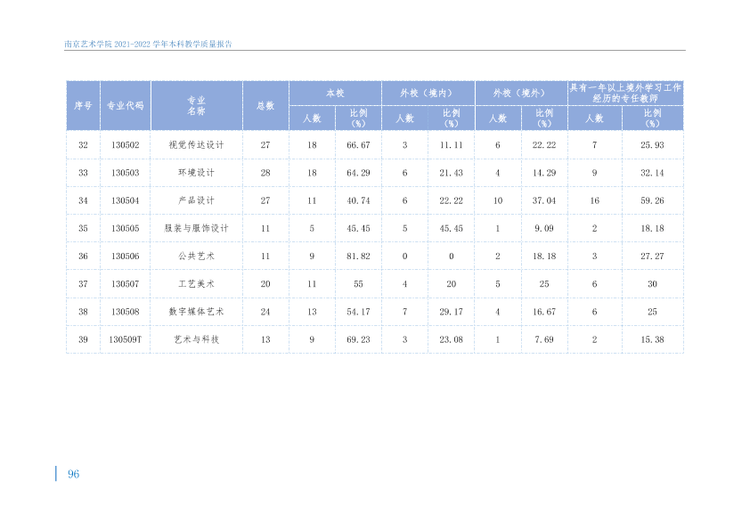Click the 59.26 percentage cell
Screen dimensions: 750x530
[652, 200]
